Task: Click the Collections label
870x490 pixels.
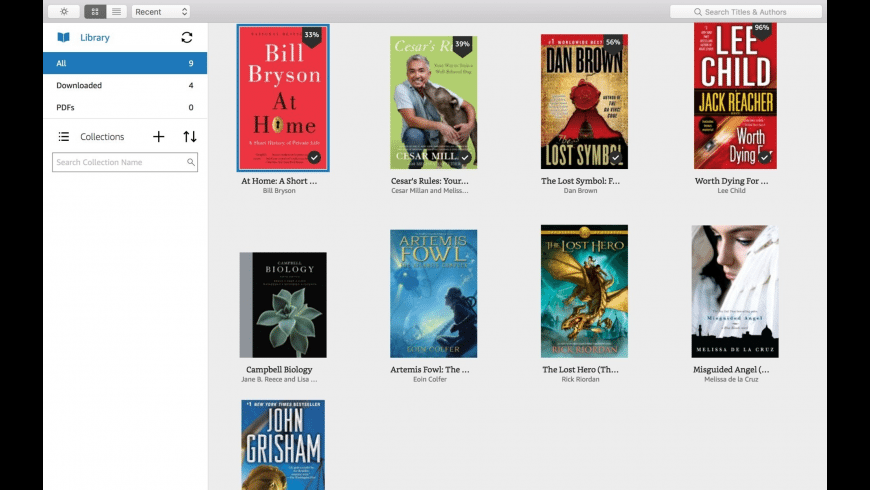Action: [102, 137]
